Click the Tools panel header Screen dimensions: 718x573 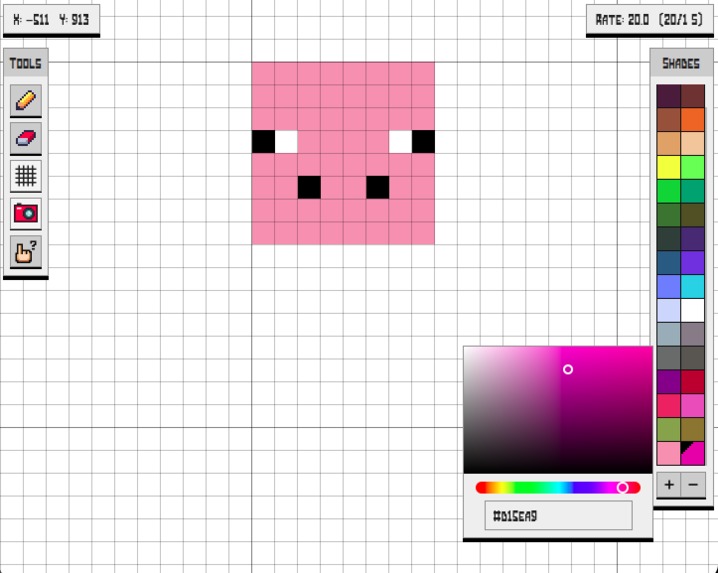pyautogui.click(x=26, y=63)
